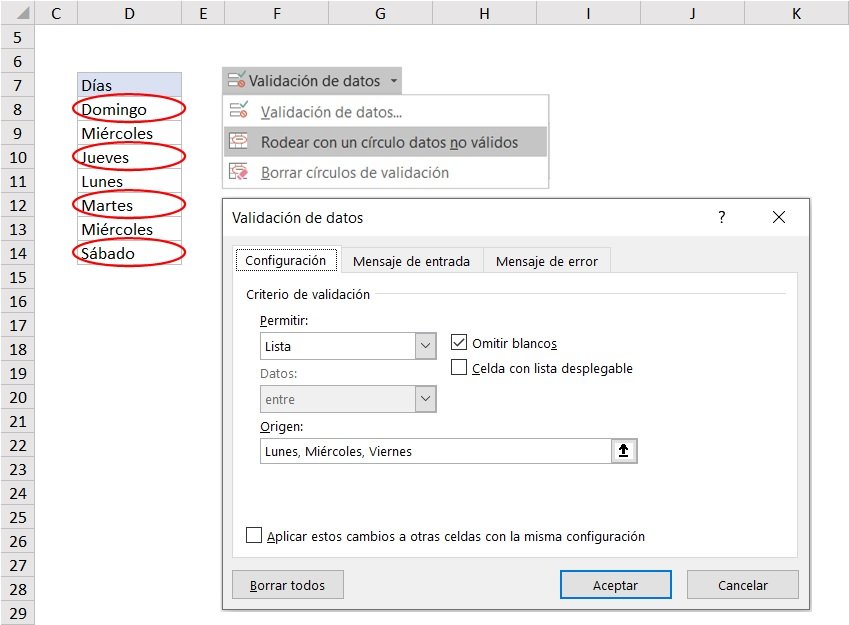Click inside the Origen input field

coord(430,450)
